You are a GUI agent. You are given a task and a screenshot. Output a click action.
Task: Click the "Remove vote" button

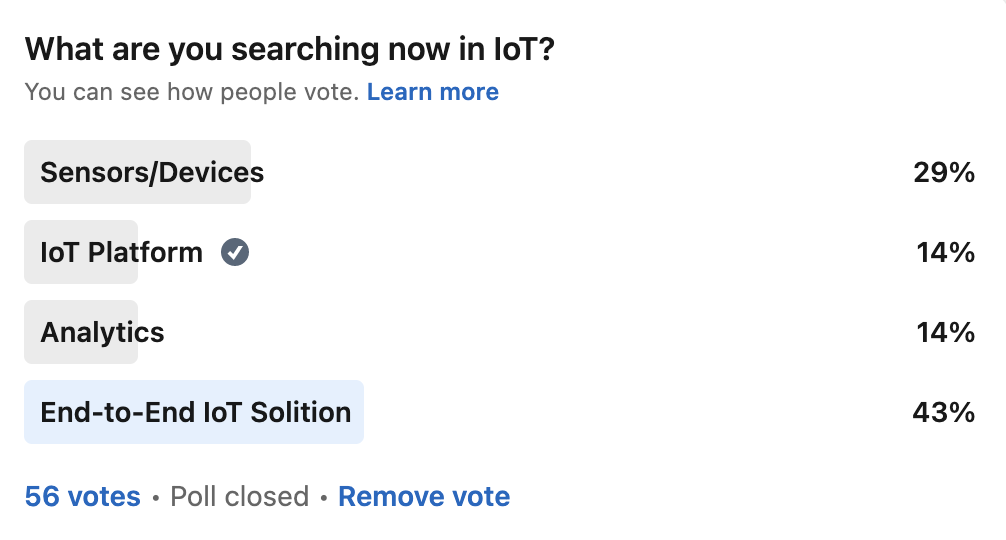[424, 496]
